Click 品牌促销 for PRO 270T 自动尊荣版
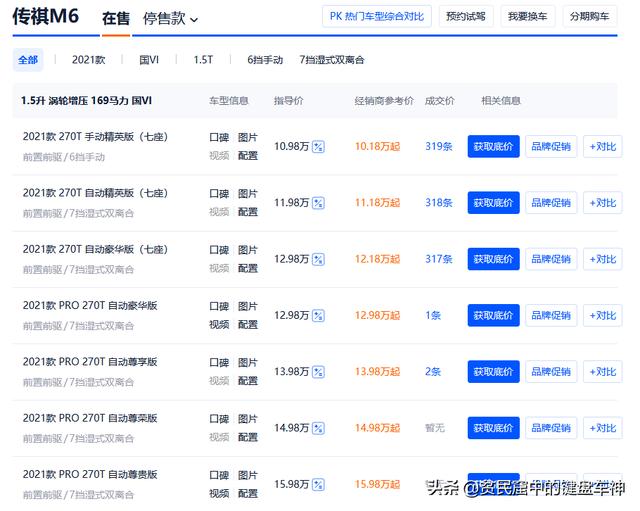The width and height of the screenshot is (640, 511). click(551, 428)
